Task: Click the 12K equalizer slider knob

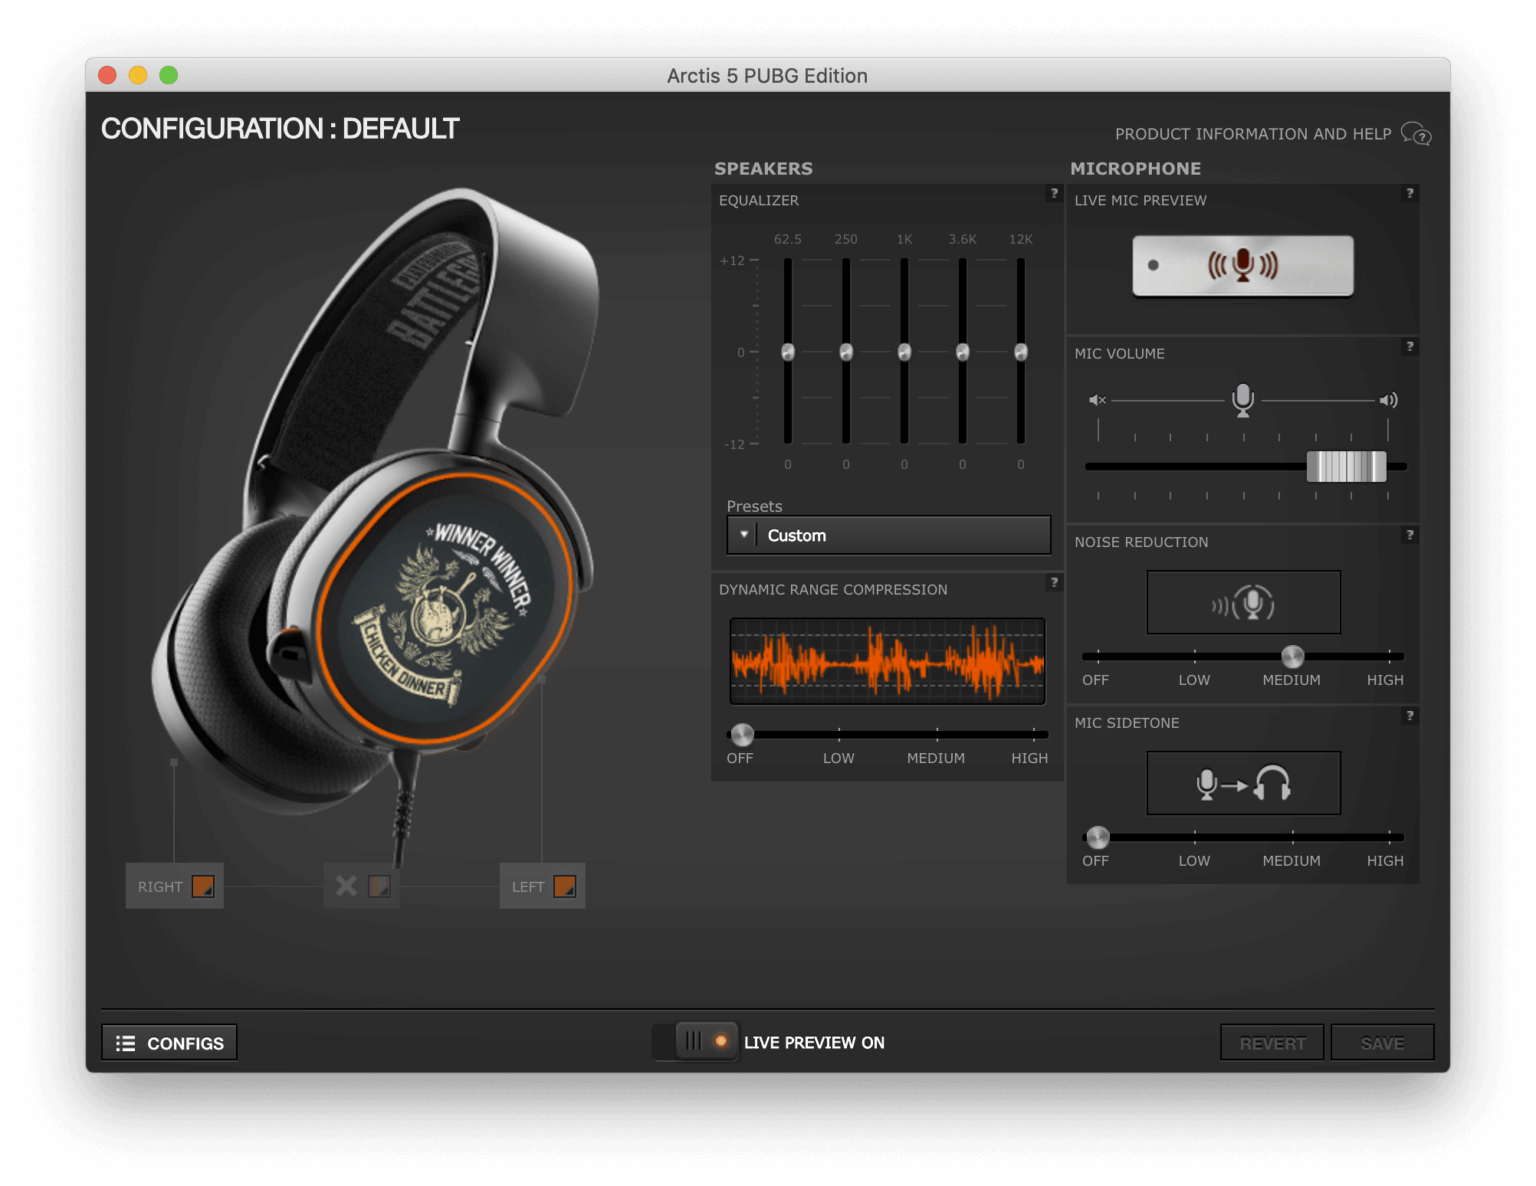Action: (1021, 352)
